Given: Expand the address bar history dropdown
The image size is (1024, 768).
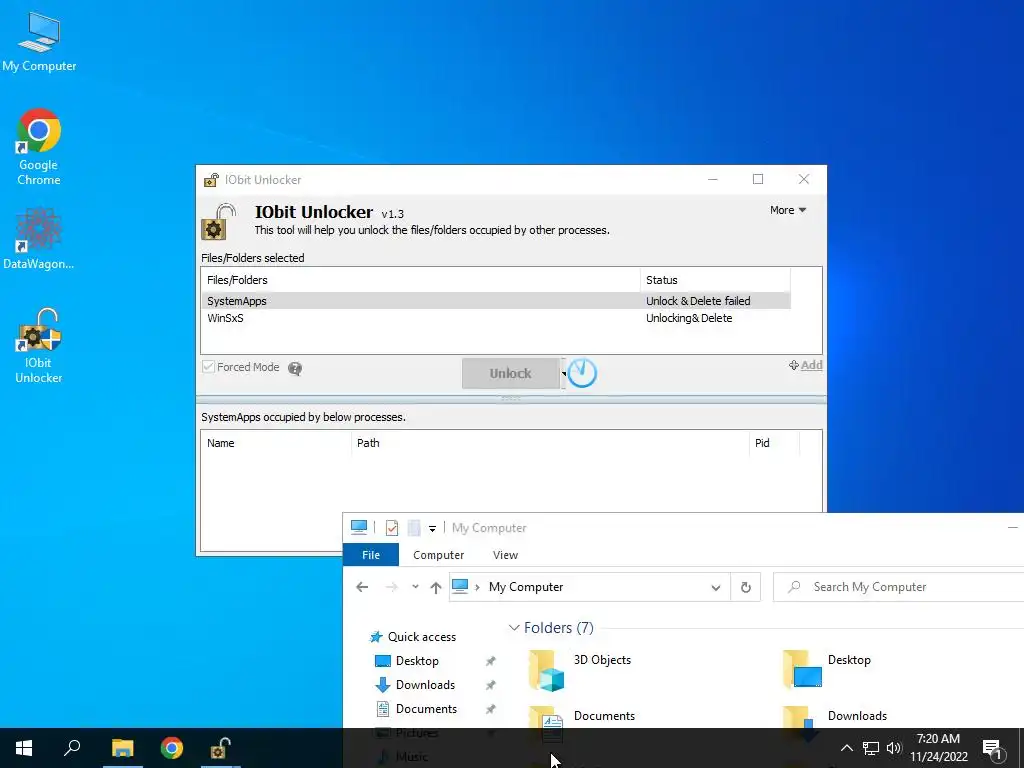Looking at the screenshot, I should [716, 587].
